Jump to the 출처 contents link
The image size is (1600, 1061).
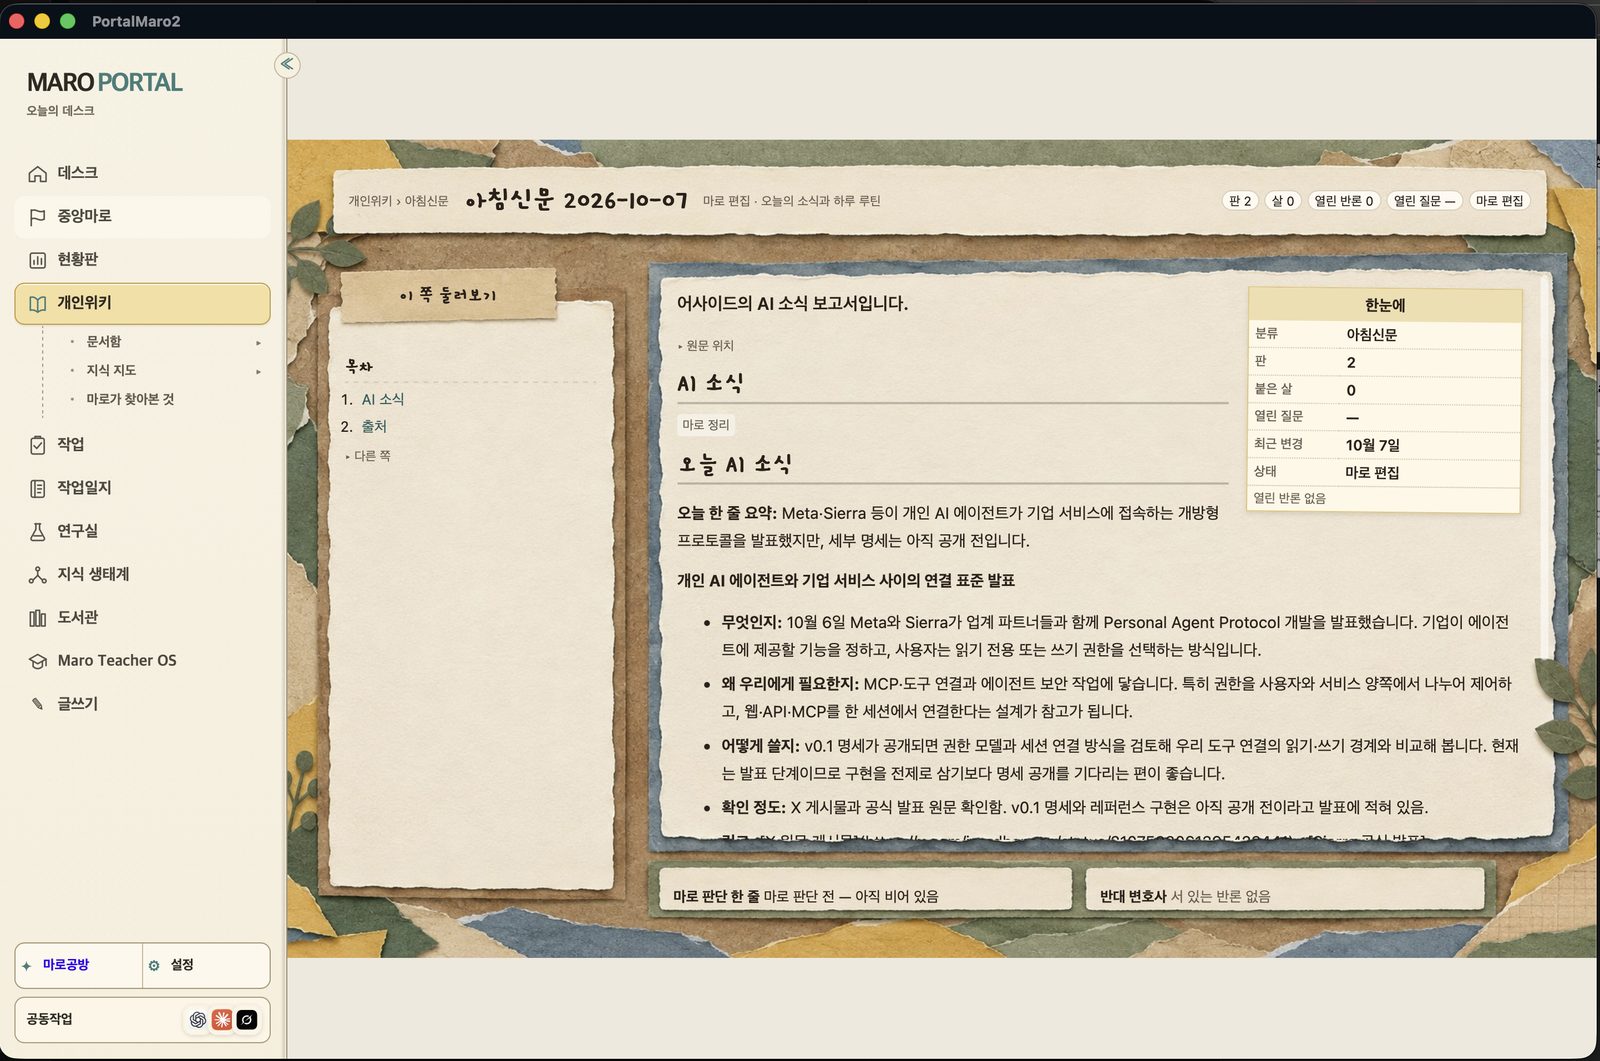tap(374, 426)
